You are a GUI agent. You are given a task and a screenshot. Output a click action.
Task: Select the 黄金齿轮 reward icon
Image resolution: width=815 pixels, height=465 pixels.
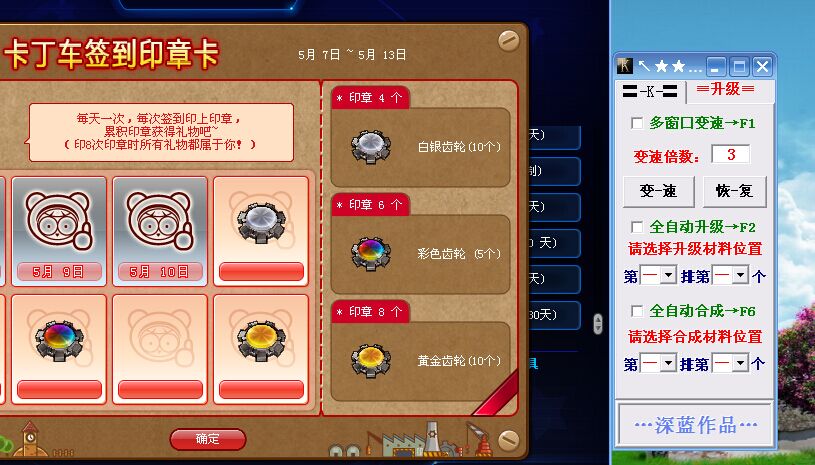point(370,361)
